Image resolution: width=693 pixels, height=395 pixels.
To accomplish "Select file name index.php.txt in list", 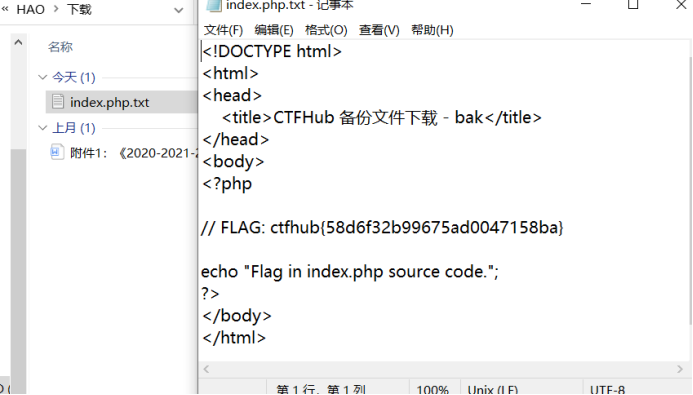I will coord(110,102).
